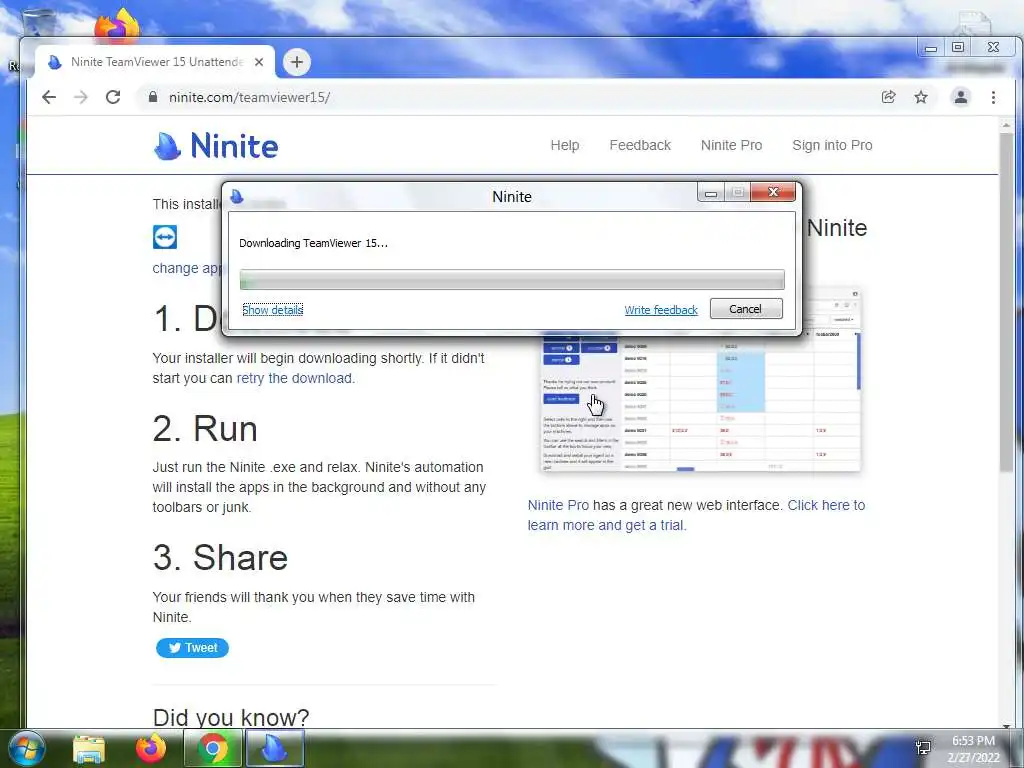Click the Tweet button
Image resolution: width=1024 pixels, height=768 pixels.
tap(192, 648)
